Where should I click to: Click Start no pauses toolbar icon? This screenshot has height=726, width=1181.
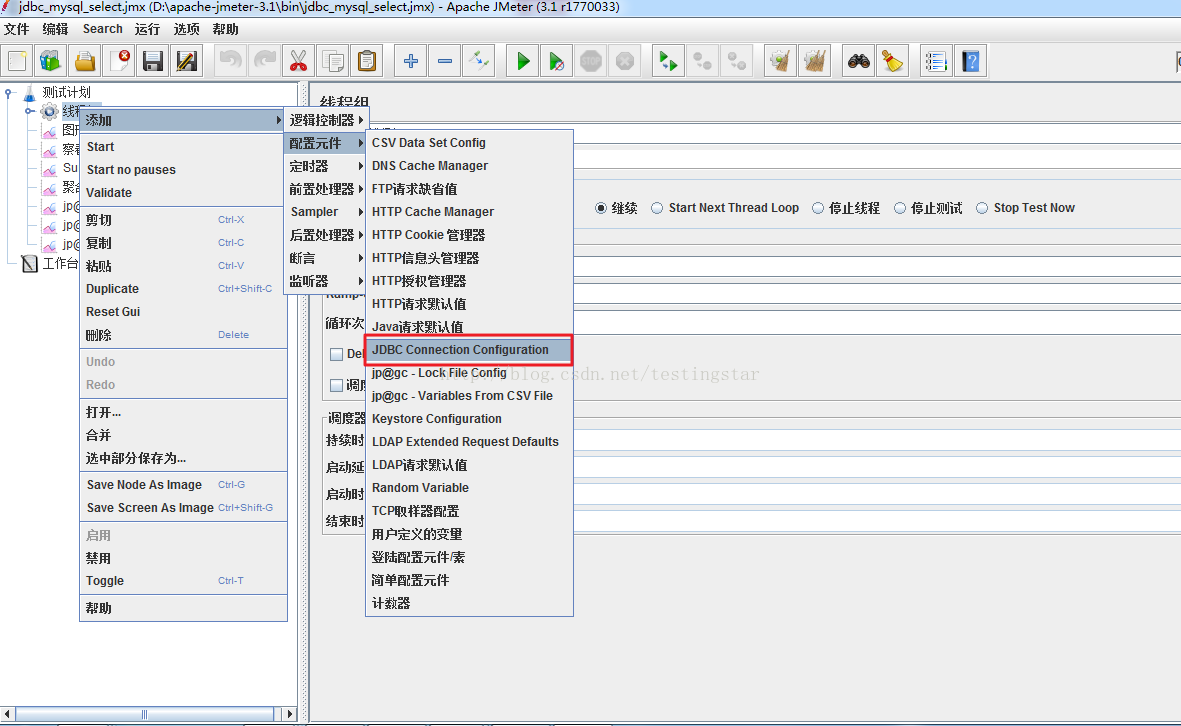(557, 61)
